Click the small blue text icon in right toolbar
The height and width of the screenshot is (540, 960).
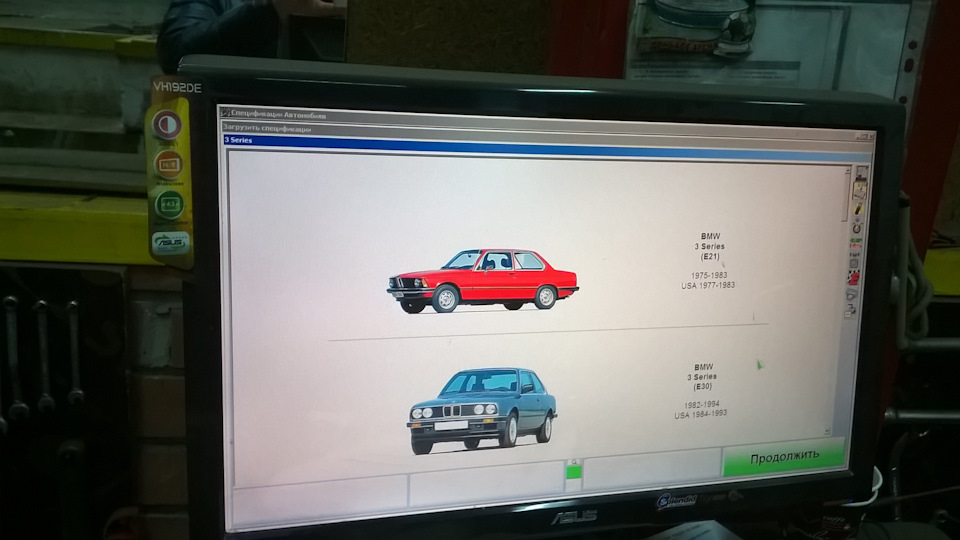click(x=855, y=255)
